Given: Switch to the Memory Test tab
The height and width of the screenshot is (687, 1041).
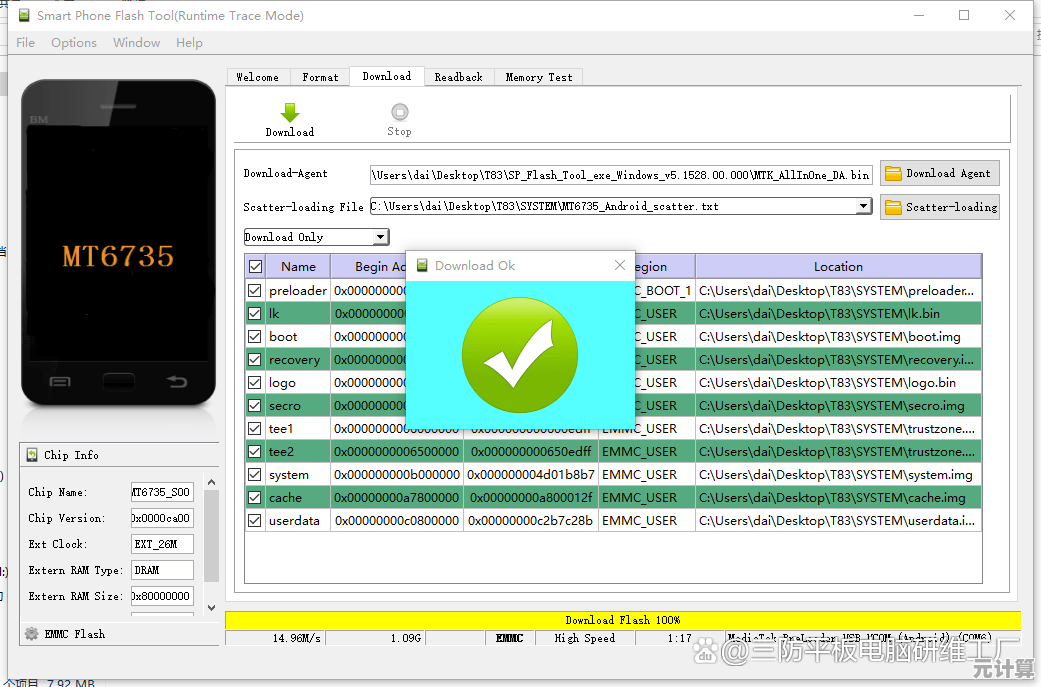Looking at the screenshot, I should pyautogui.click(x=539, y=77).
